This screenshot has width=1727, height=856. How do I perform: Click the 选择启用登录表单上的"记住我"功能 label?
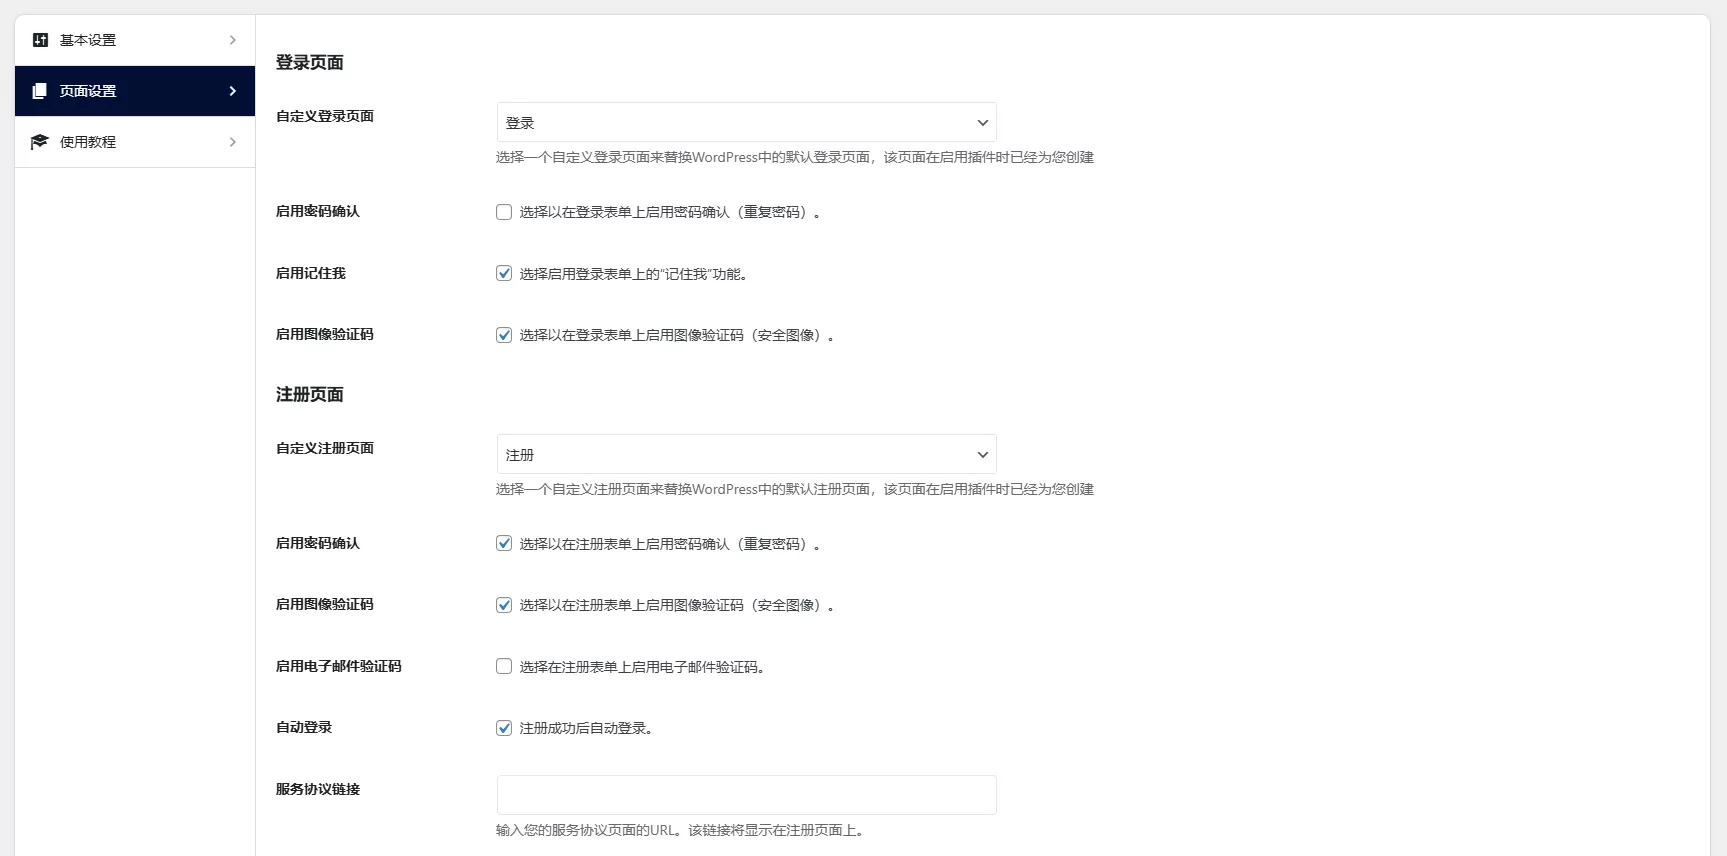(633, 274)
